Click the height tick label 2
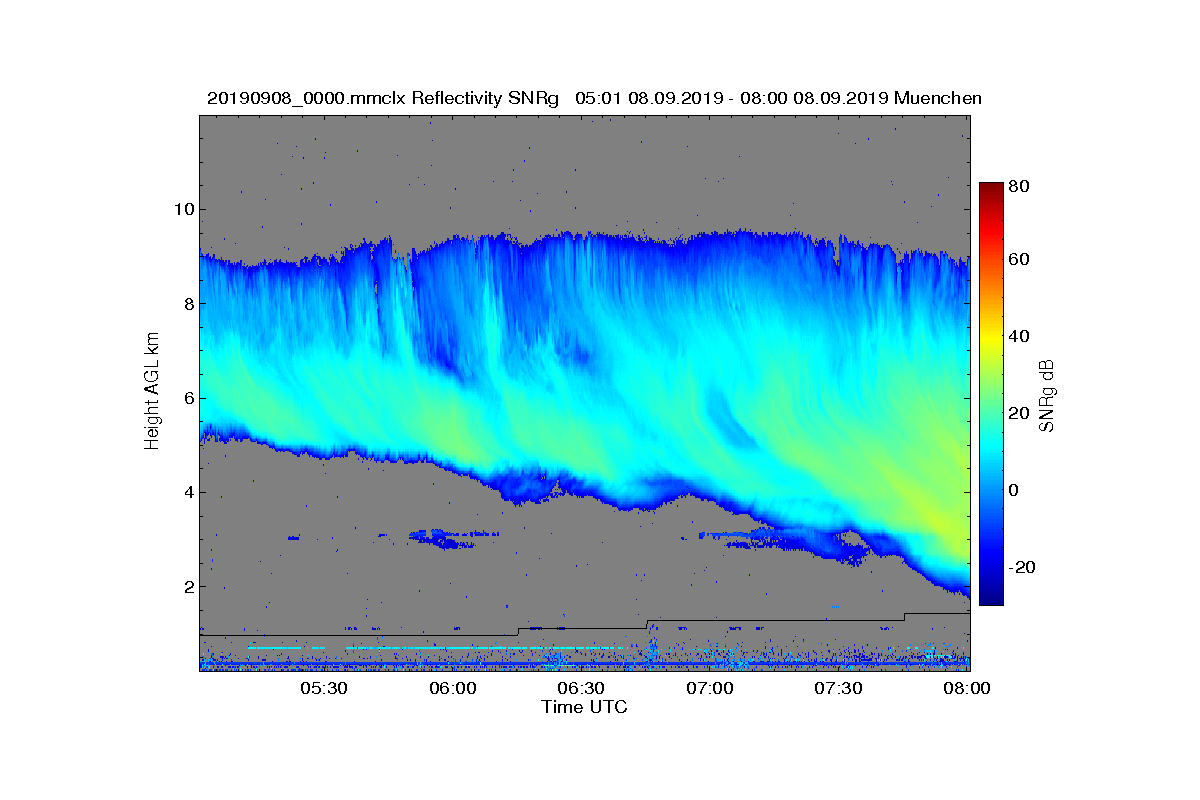Viewport: 1200px width, 800px height. tap(187, 586)
